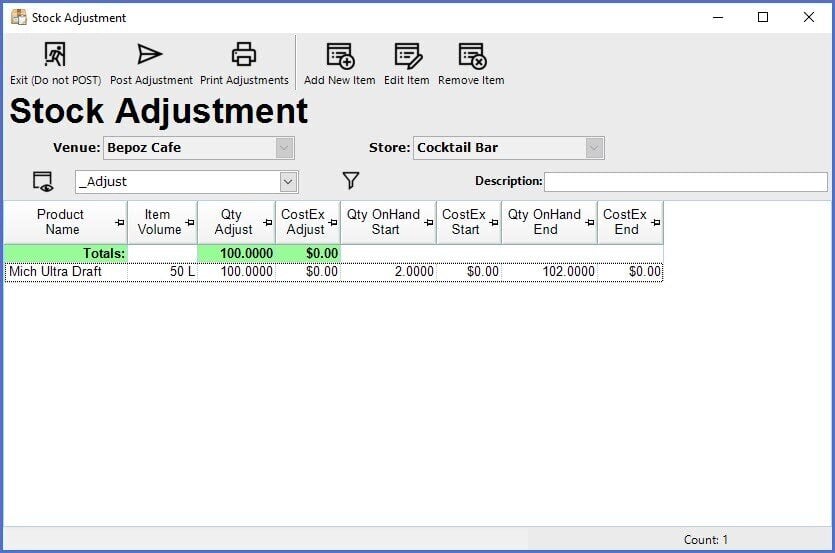
Task: Click the Post Adjustment icon
Action: coord(150,55)
